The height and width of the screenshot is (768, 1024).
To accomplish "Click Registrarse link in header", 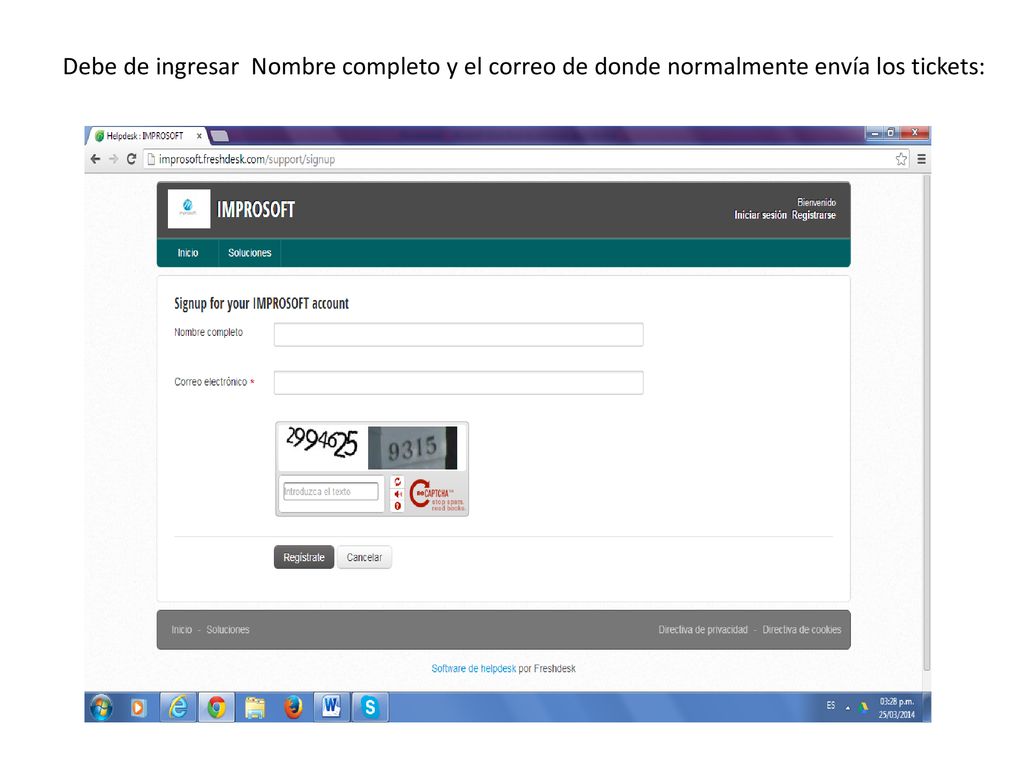I will [814, 215].
